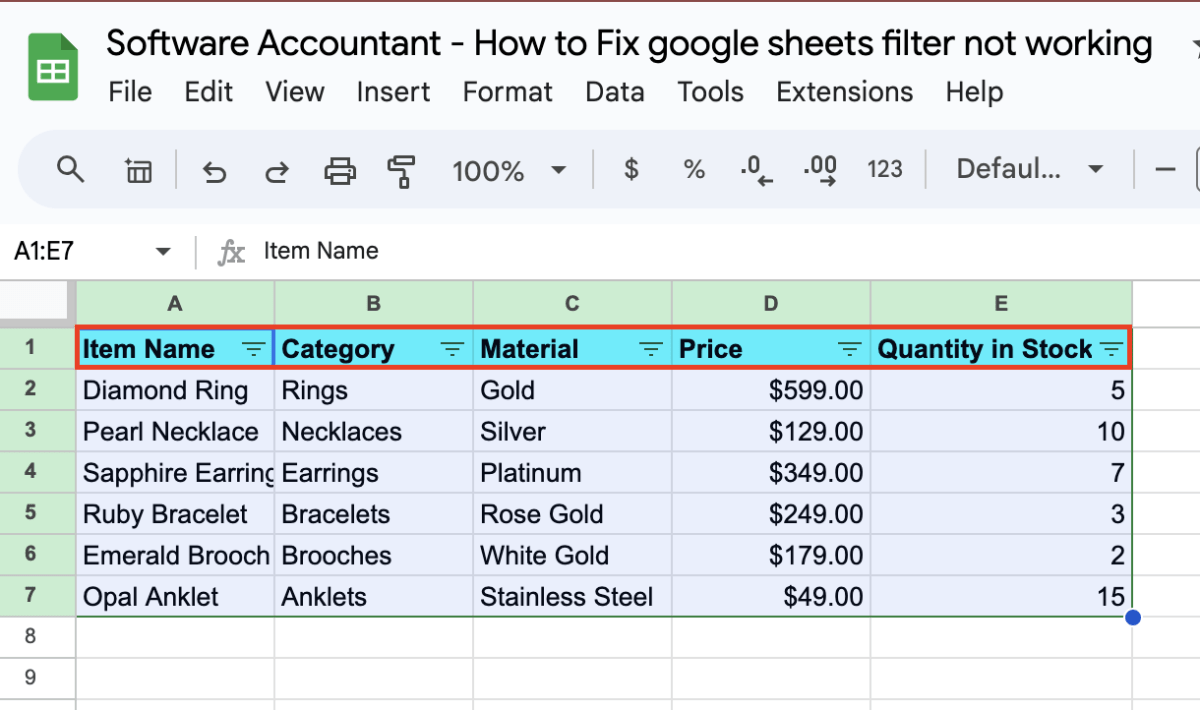This screenshot has width=1200, height=710.
Task: Click the undo arrow icon
Action: pos(214,171)
